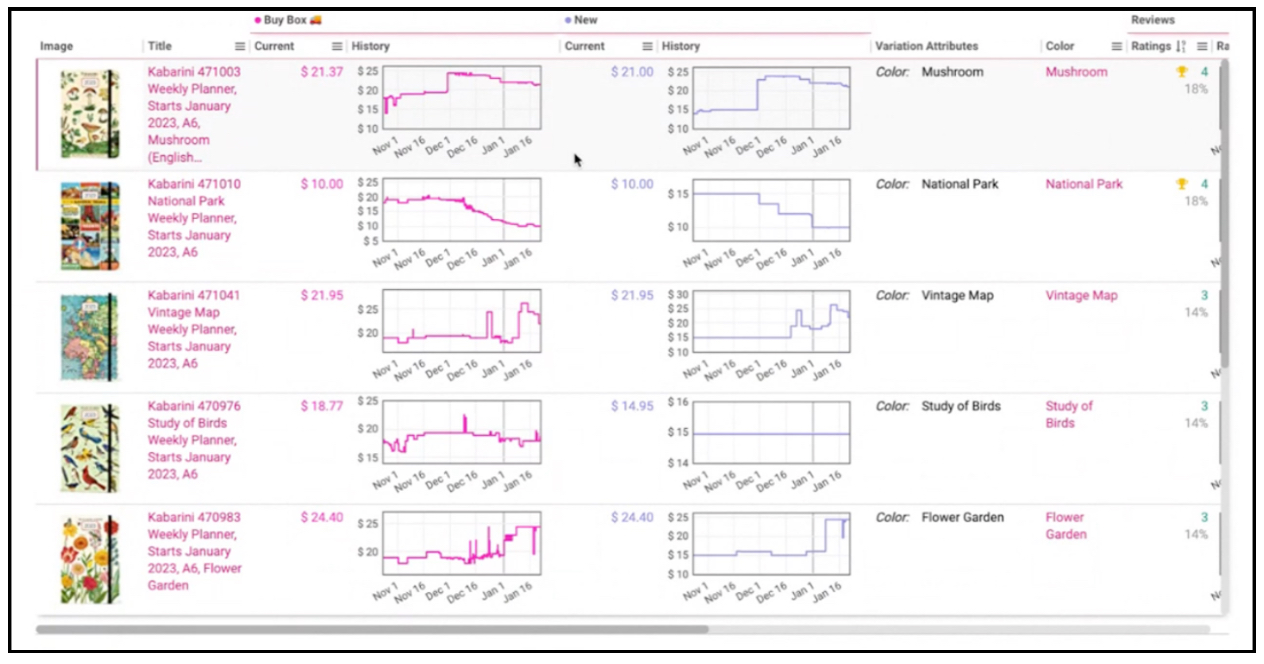
Task: Open the New Current column menu icon
Action: tap(647, 46)
